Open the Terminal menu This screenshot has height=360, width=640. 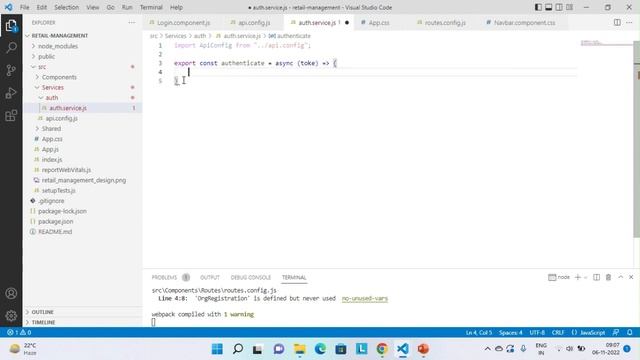[x=151, y=7]
